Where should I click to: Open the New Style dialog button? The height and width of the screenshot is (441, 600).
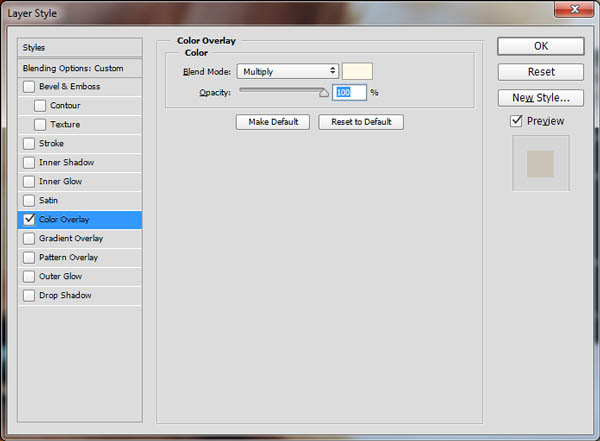[x=541, y=98]
